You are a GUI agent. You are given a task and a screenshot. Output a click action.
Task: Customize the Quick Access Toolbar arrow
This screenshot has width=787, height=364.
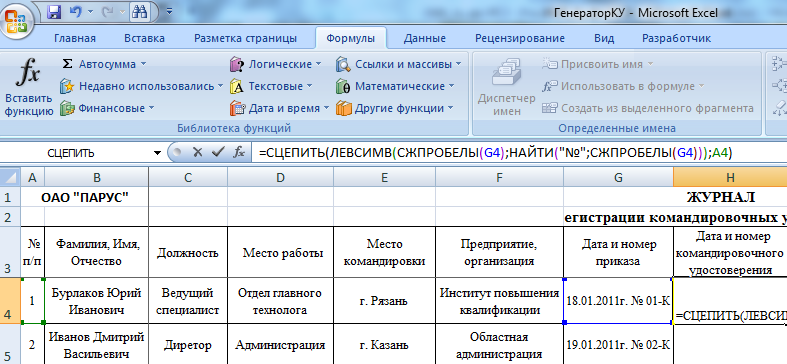(x=169, y=11)
